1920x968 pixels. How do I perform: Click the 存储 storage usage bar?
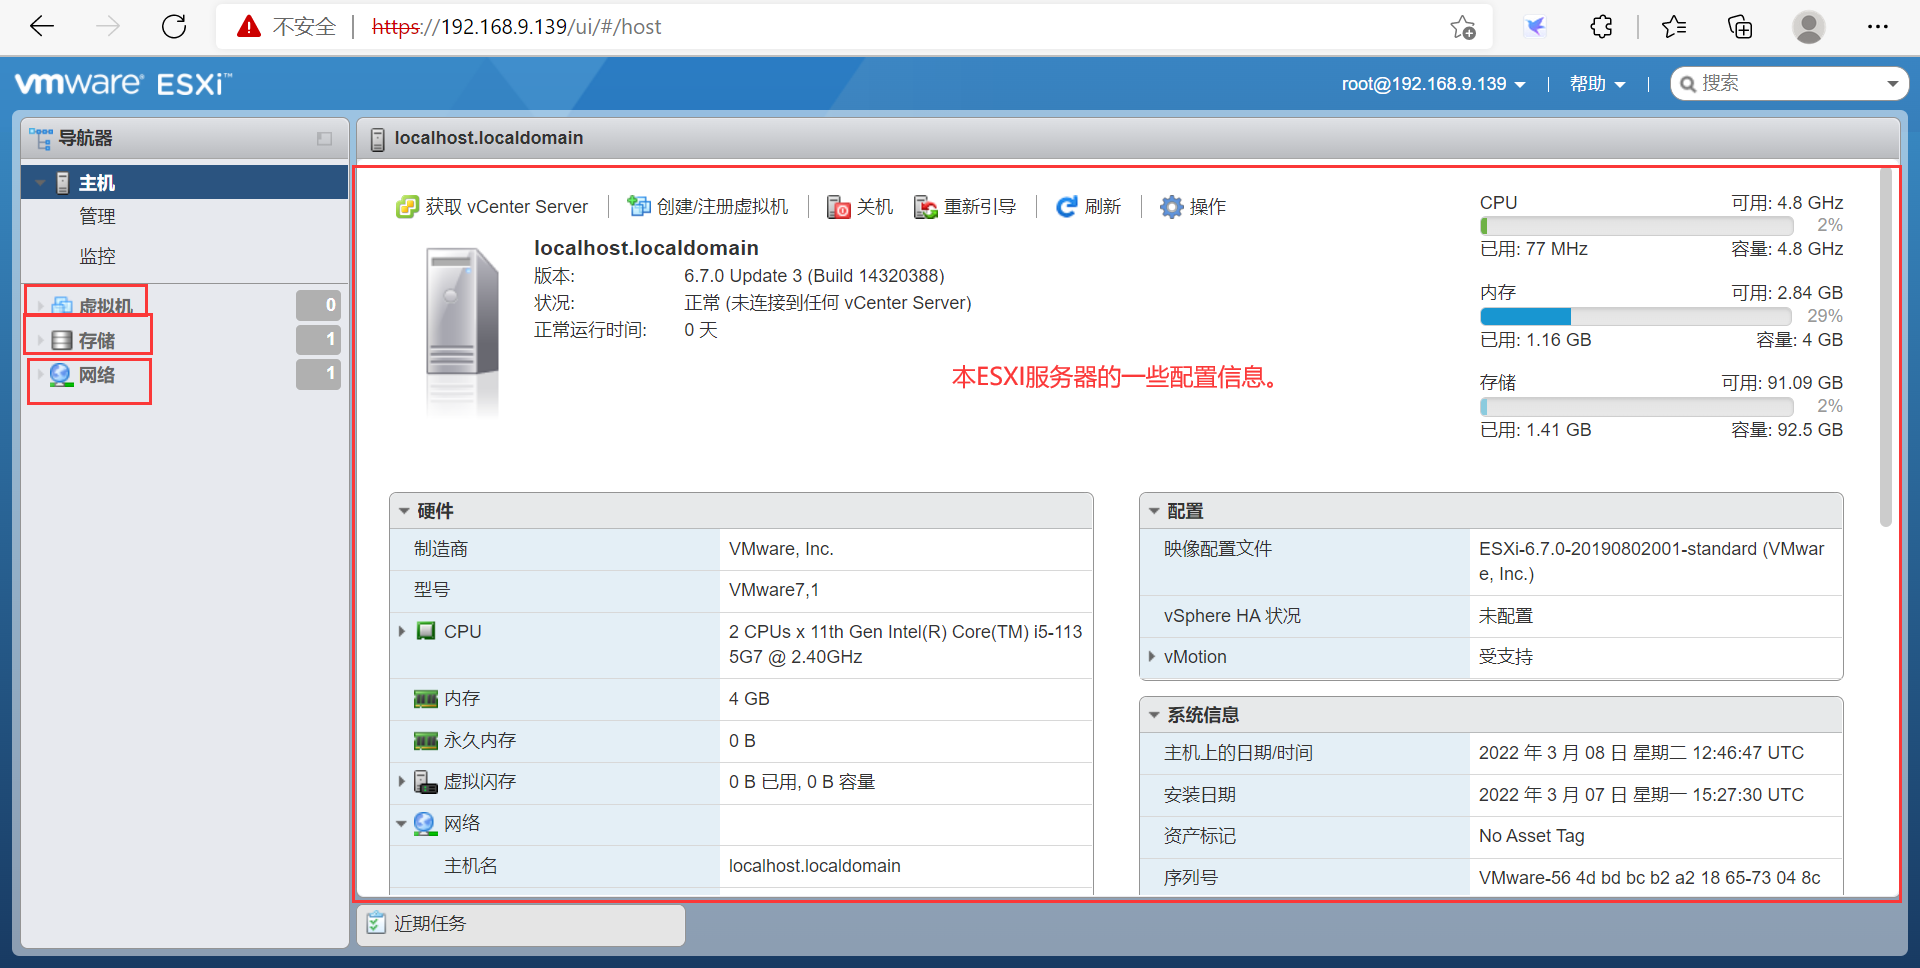pyautogui.click(x=1637, y=407)
